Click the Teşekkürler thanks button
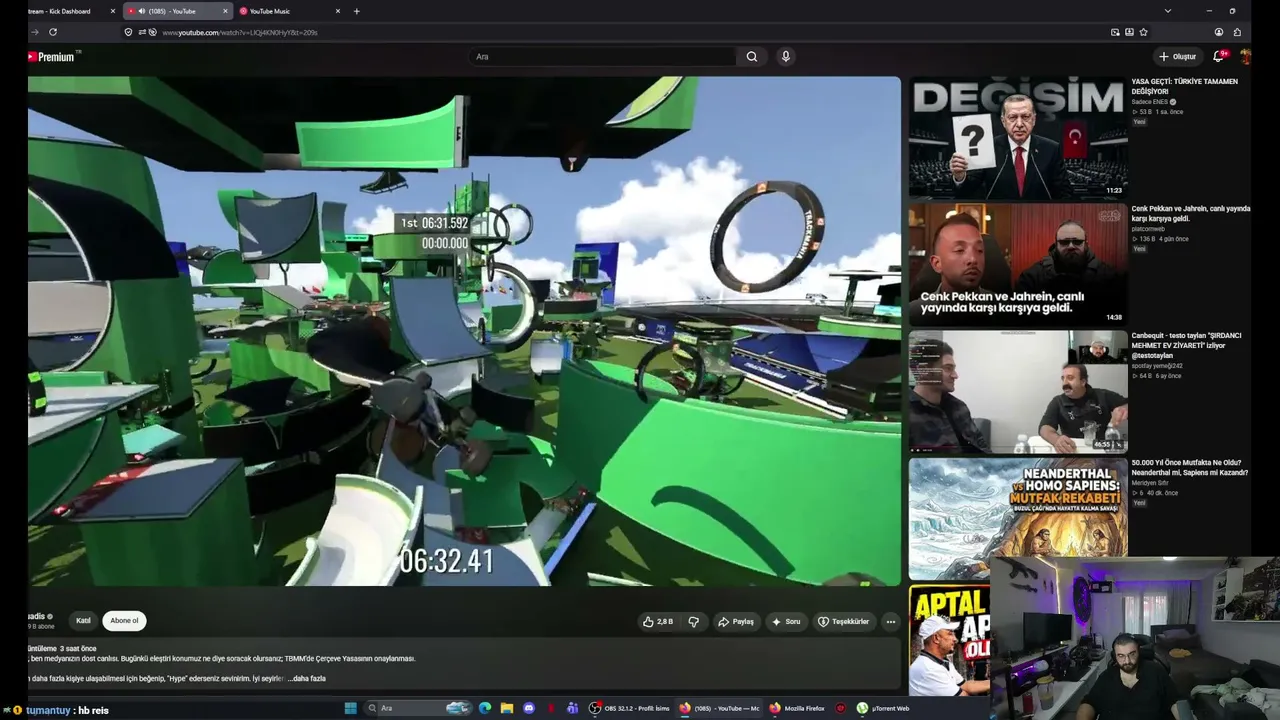Screen dimensions: 1280x720 pyautogui.click(x=844, y=622)
